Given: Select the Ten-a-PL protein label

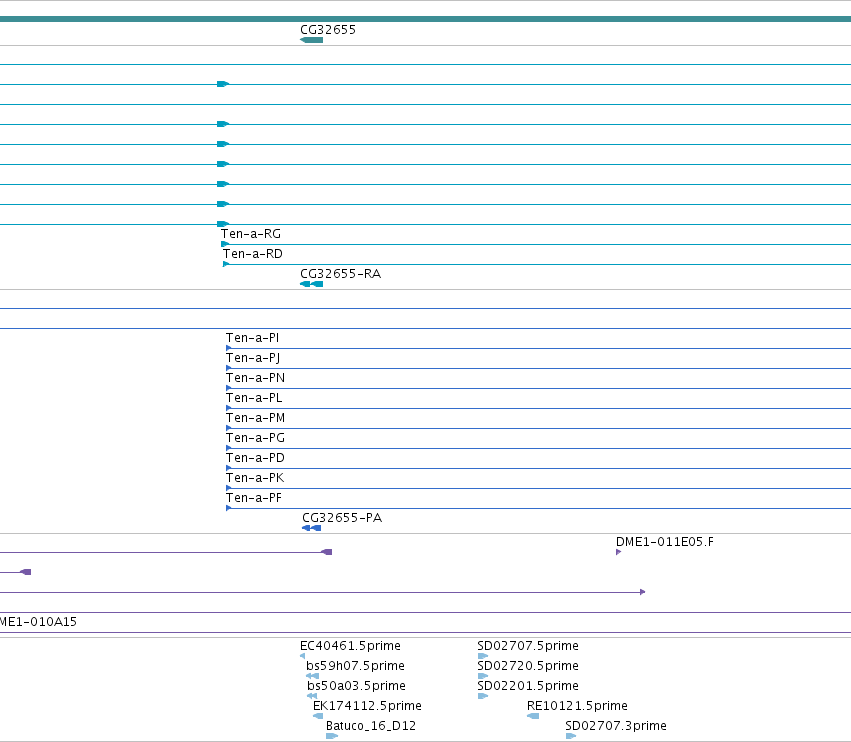Looking at the screenshot, I should click(x=254, y=398).
